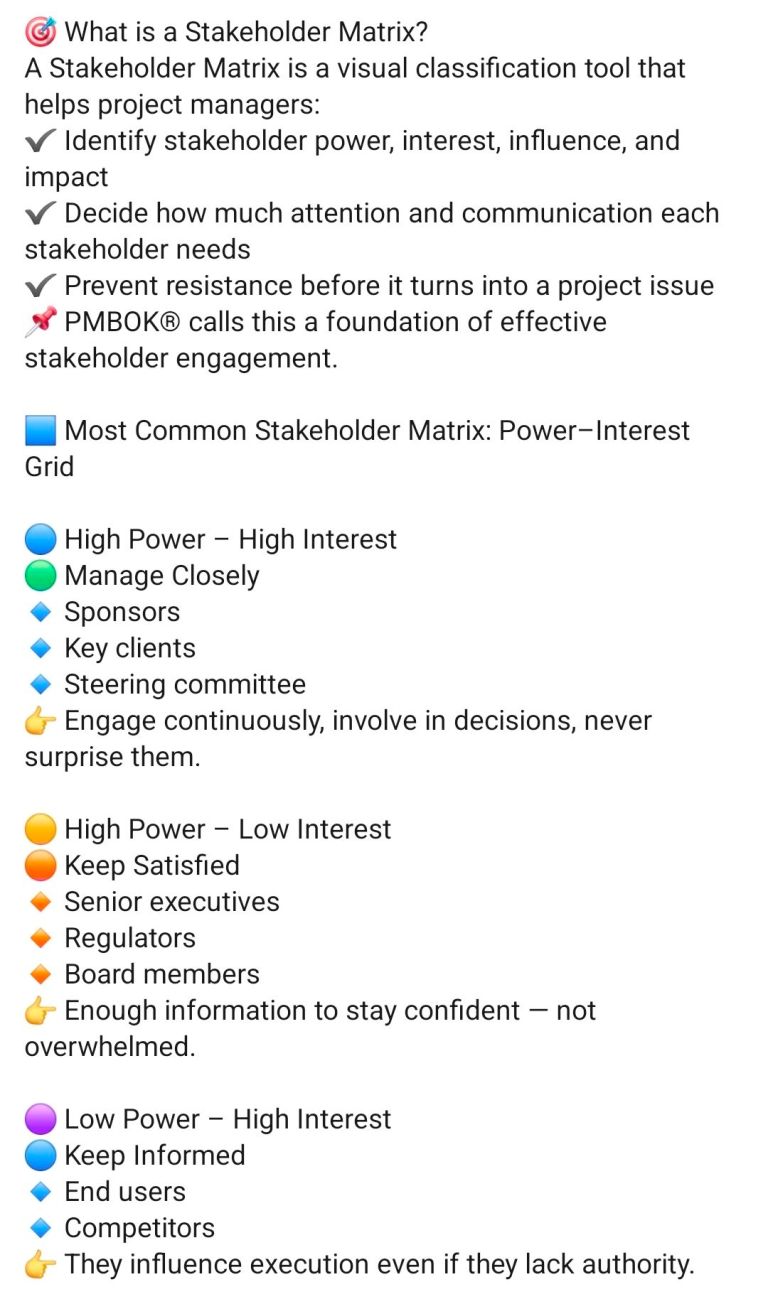Click the blue diamond bullet next to Competitors
768x1304 pixels.
coord(41,1228)
